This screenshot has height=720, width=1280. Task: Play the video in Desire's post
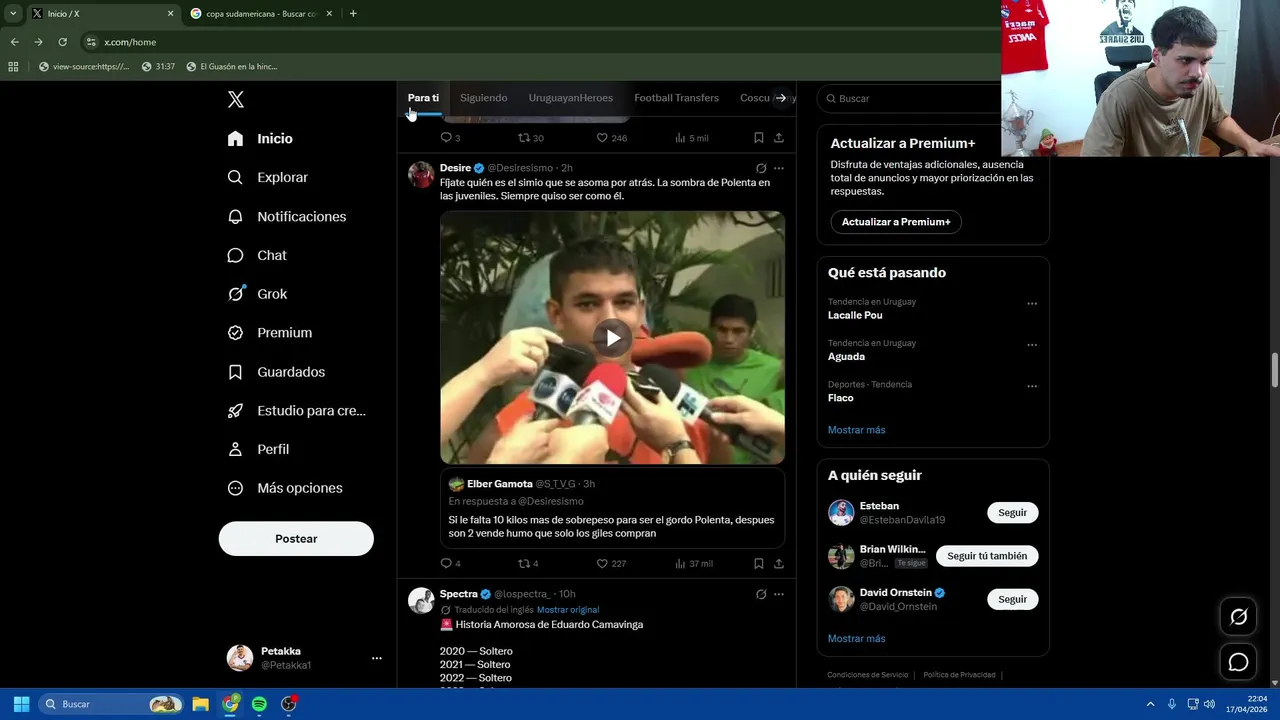tap(612, 338)
